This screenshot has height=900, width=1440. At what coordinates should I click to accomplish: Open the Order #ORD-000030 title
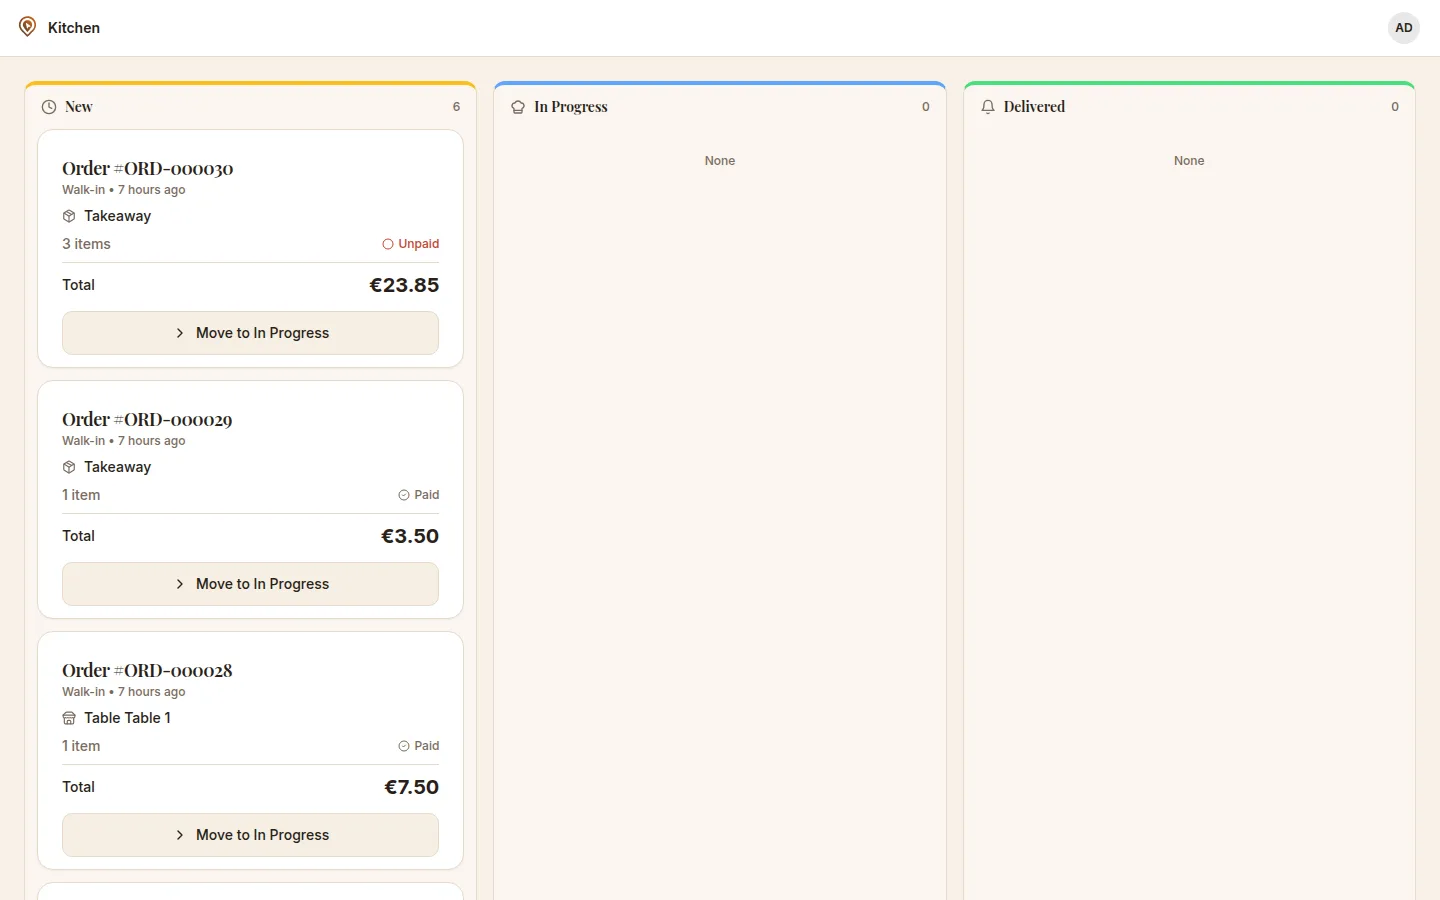pyautogui.click(x=148, y=168)
